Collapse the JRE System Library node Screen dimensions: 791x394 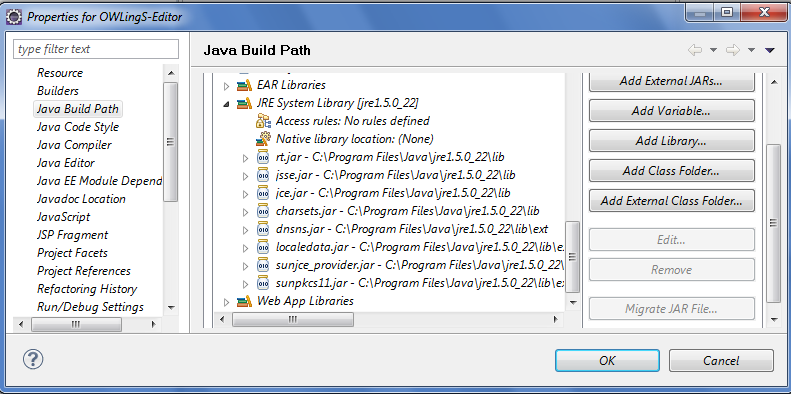coord(227,104)
